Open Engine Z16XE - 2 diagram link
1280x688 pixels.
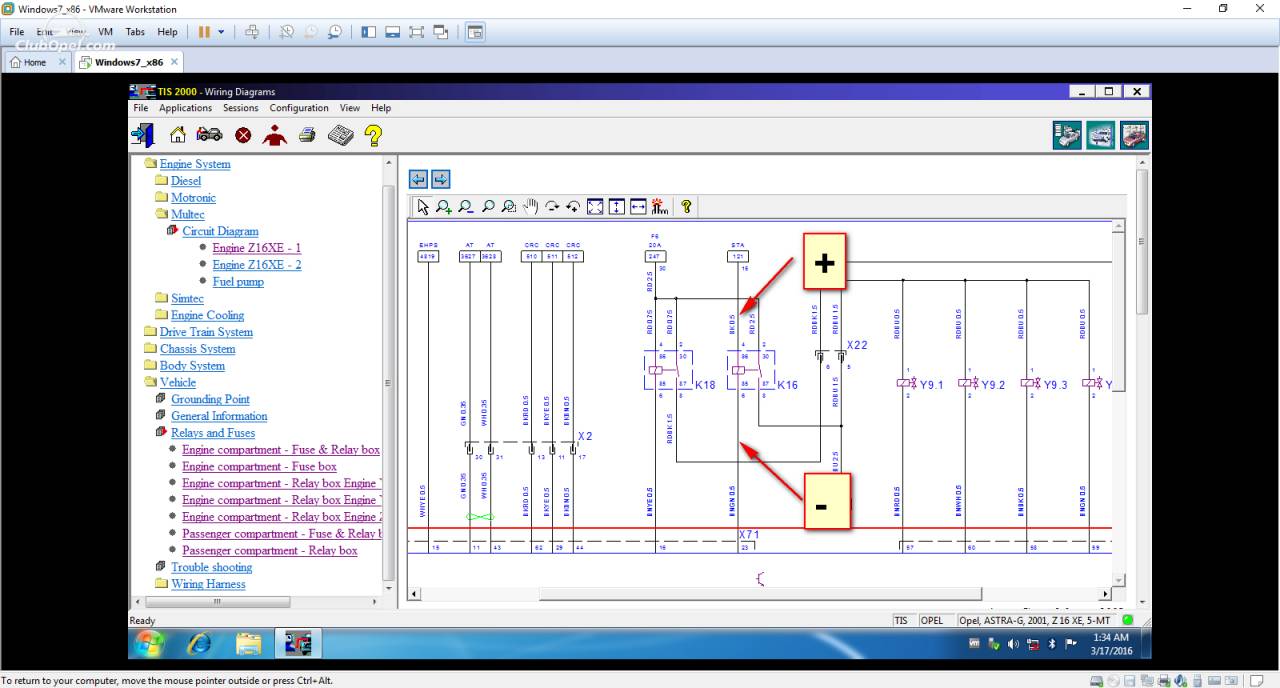tap(257, 265)
